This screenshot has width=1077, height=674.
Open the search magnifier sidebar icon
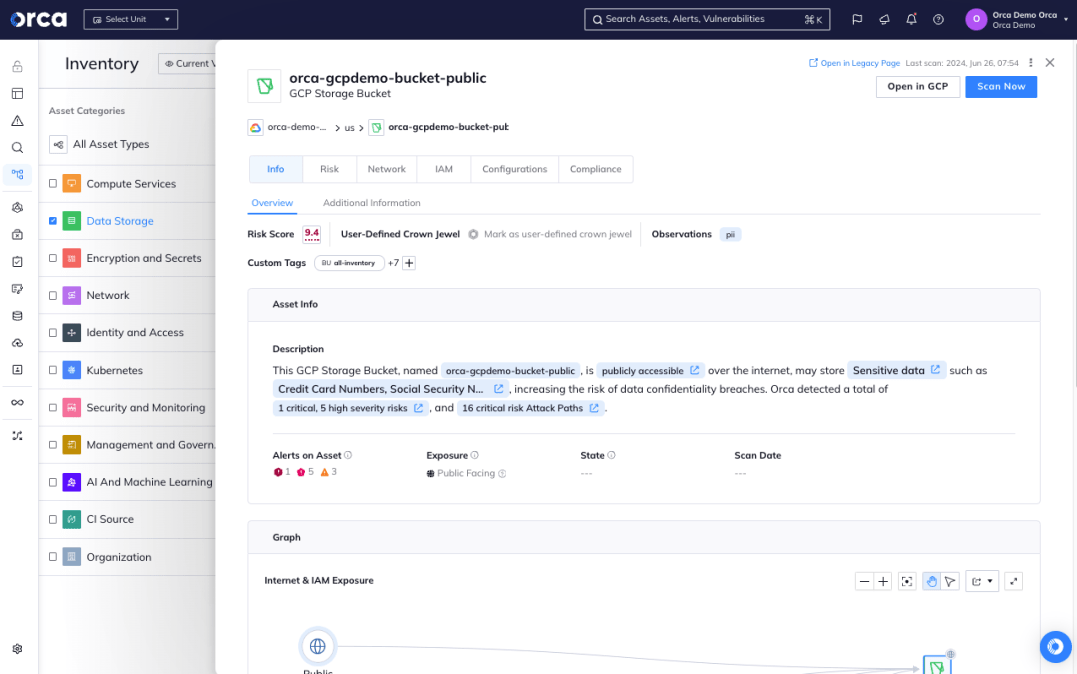pyautogui.click(x=18, y=148)
